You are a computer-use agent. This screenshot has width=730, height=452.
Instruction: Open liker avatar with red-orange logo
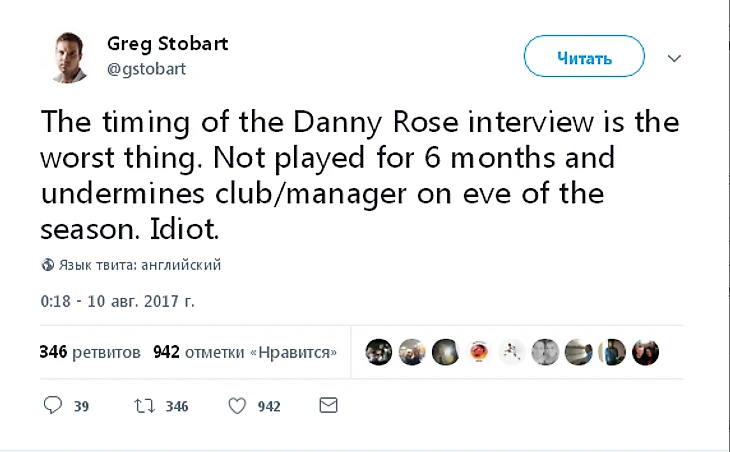click(479, 352)
